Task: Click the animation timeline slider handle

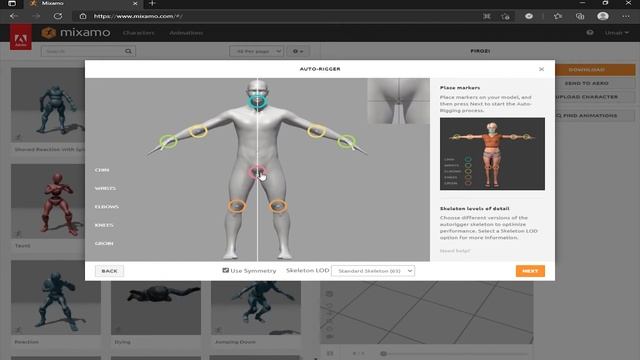Action: click(383, 353)
